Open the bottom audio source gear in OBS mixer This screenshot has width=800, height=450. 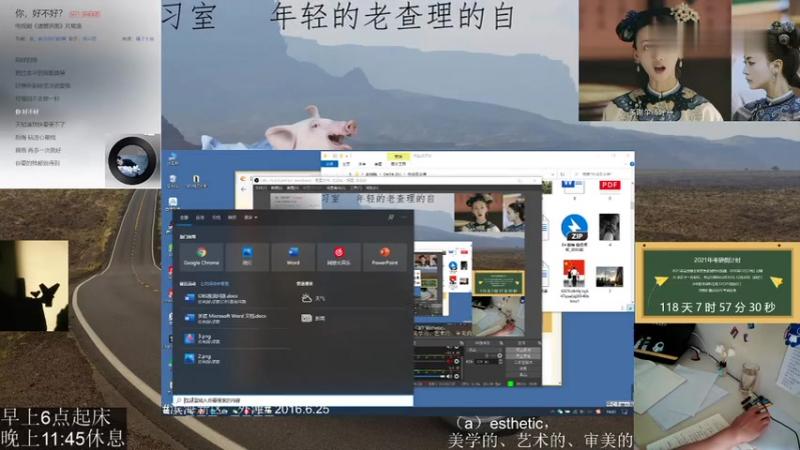point(457,377)
